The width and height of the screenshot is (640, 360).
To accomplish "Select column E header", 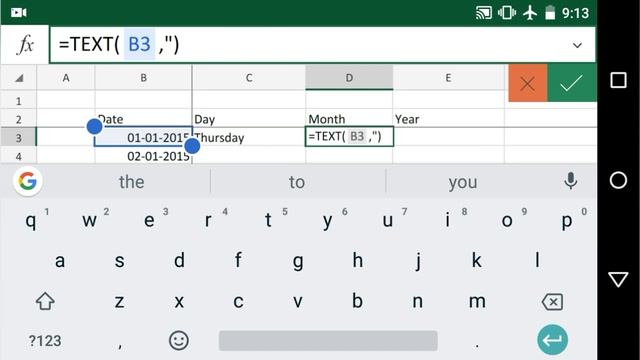I will tap(448, 78).
